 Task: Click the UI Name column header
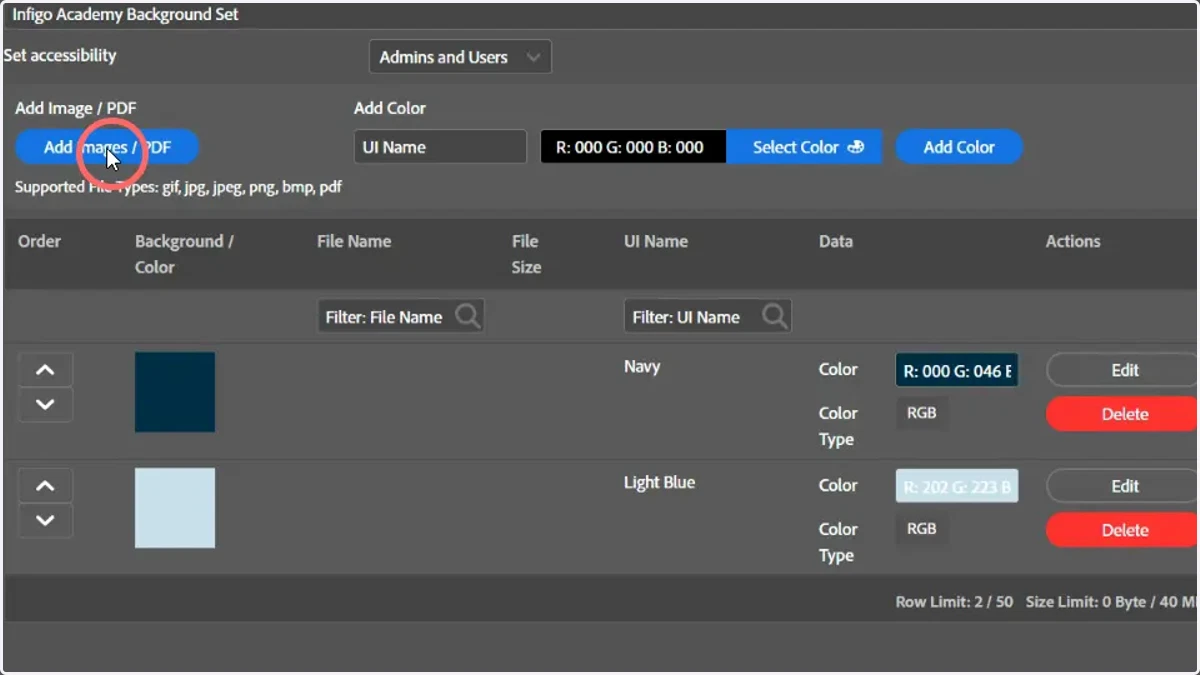655,241
